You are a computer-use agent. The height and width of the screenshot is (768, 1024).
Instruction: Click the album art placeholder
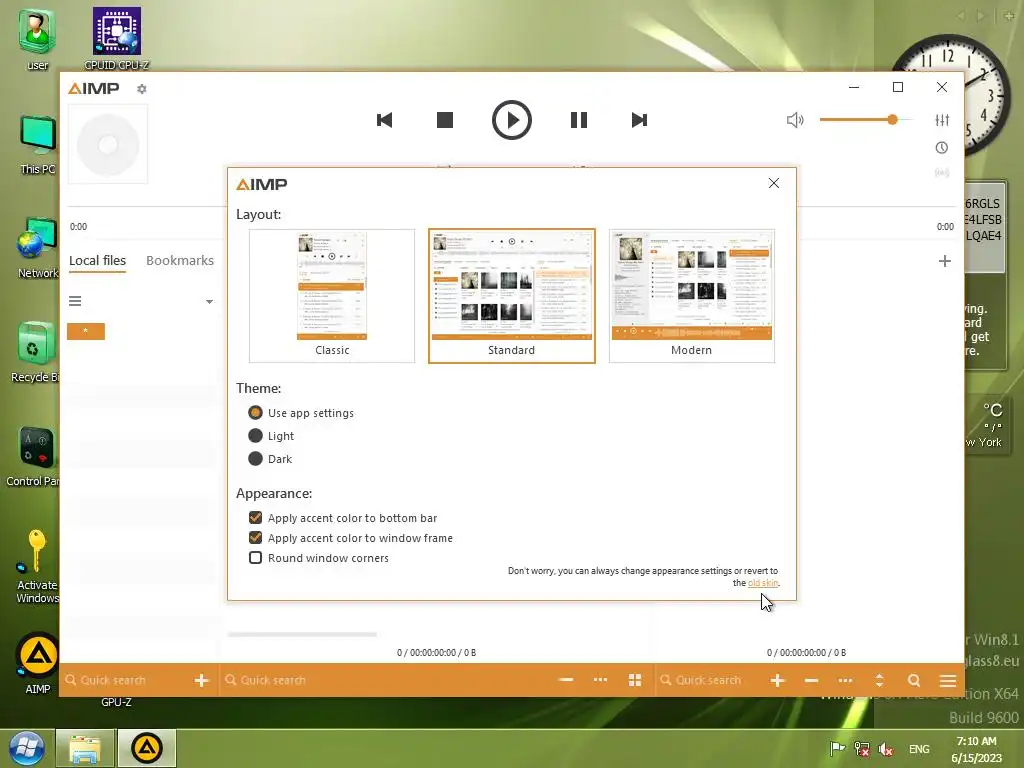tap(108, 144)
